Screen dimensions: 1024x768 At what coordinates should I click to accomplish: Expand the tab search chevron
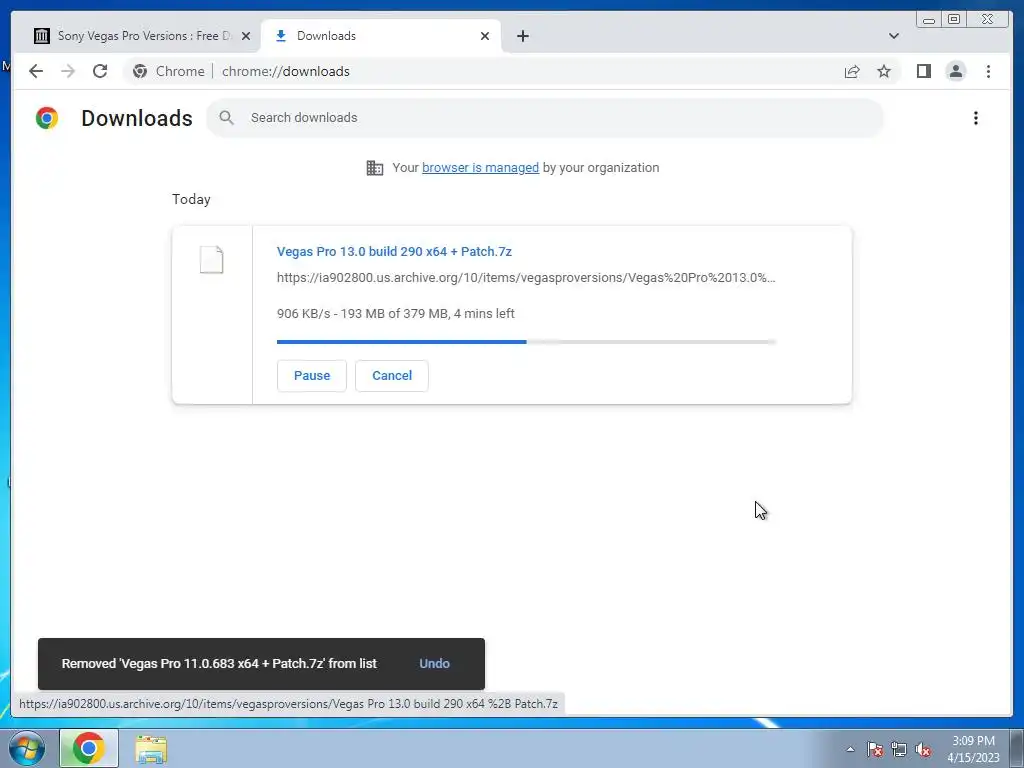893,36
